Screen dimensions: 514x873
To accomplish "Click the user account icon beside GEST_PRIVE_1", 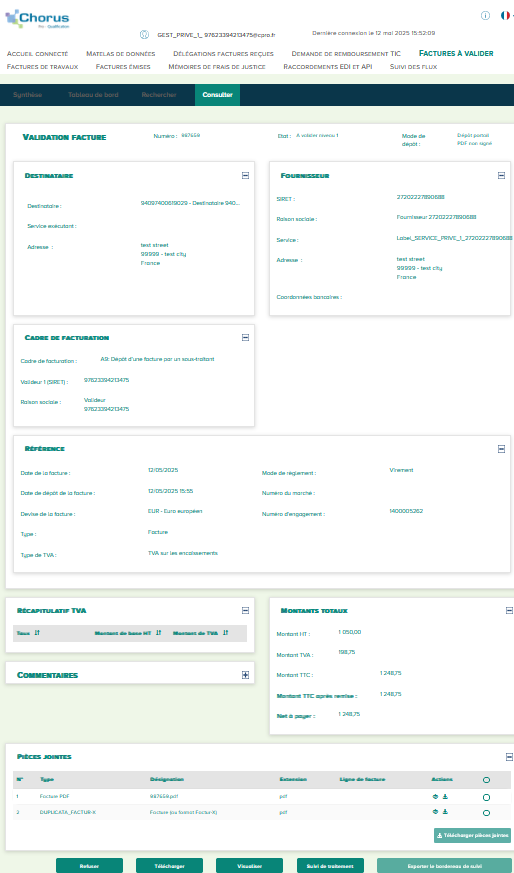I will coord(144,35).
